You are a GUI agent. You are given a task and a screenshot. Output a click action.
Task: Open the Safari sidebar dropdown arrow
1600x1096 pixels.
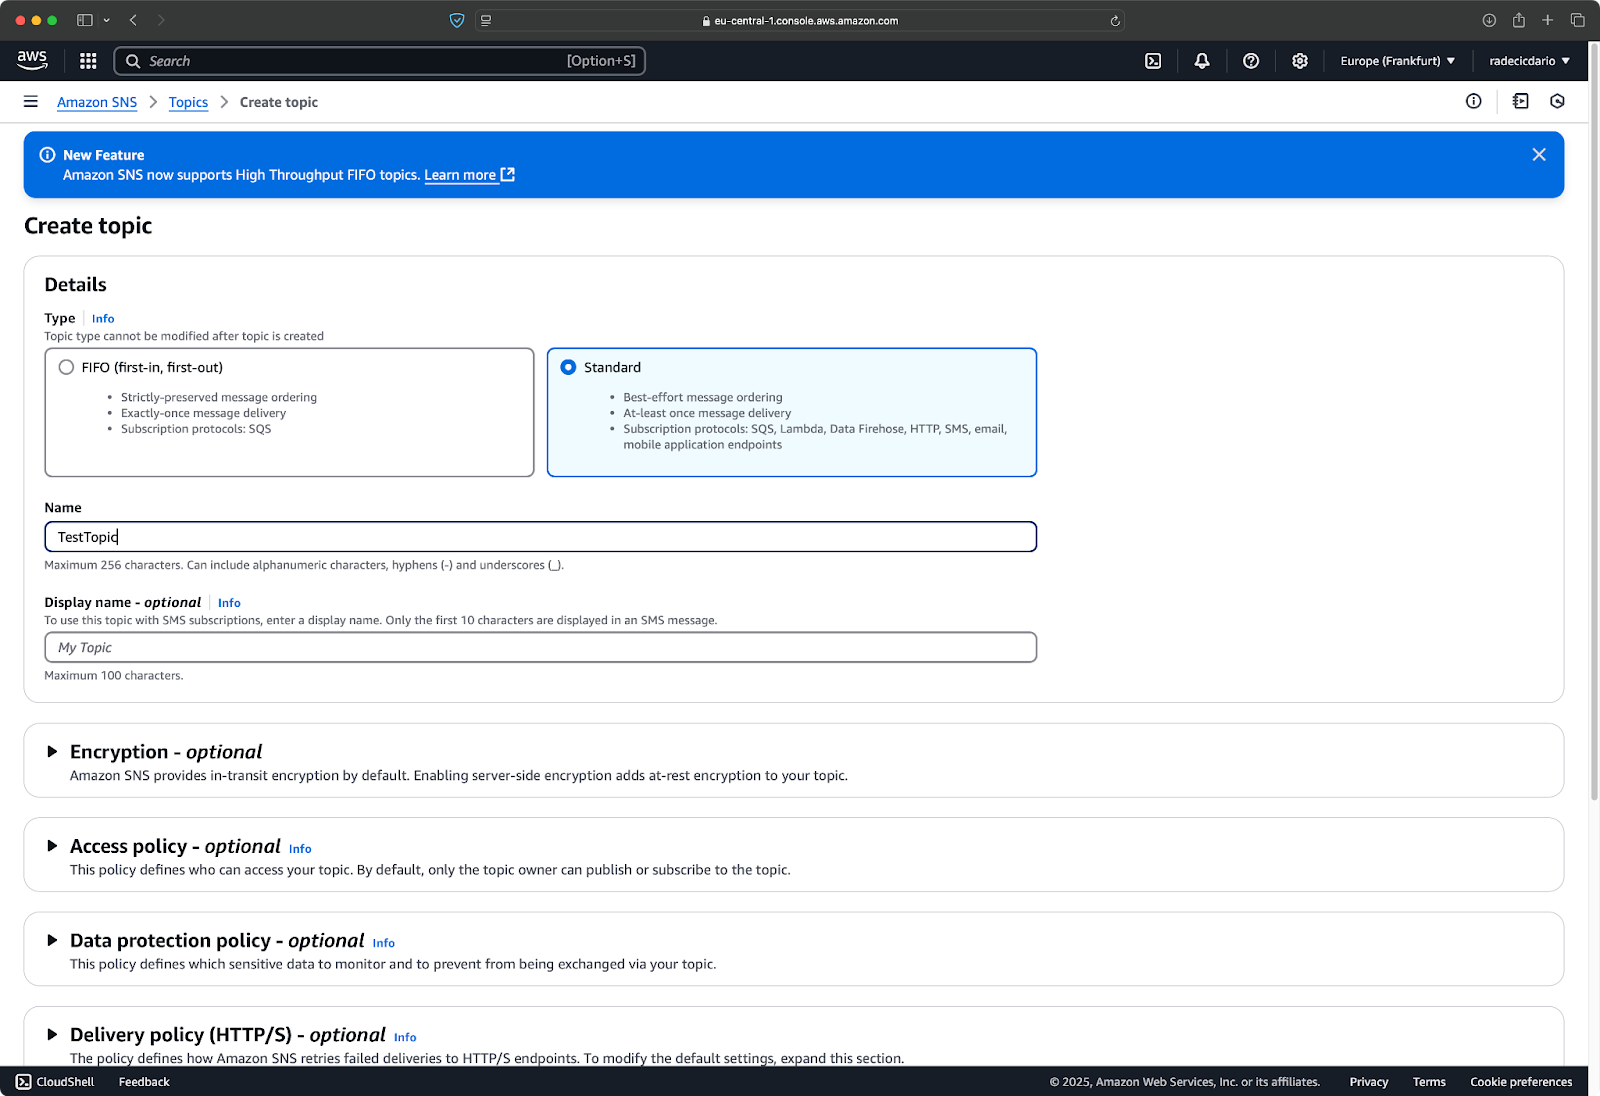tap(106, 20)
